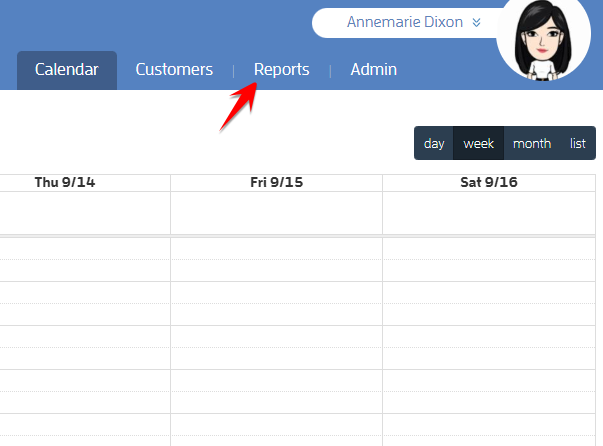Open the Calendar tab
603x446 pixels.
(67, 70)
